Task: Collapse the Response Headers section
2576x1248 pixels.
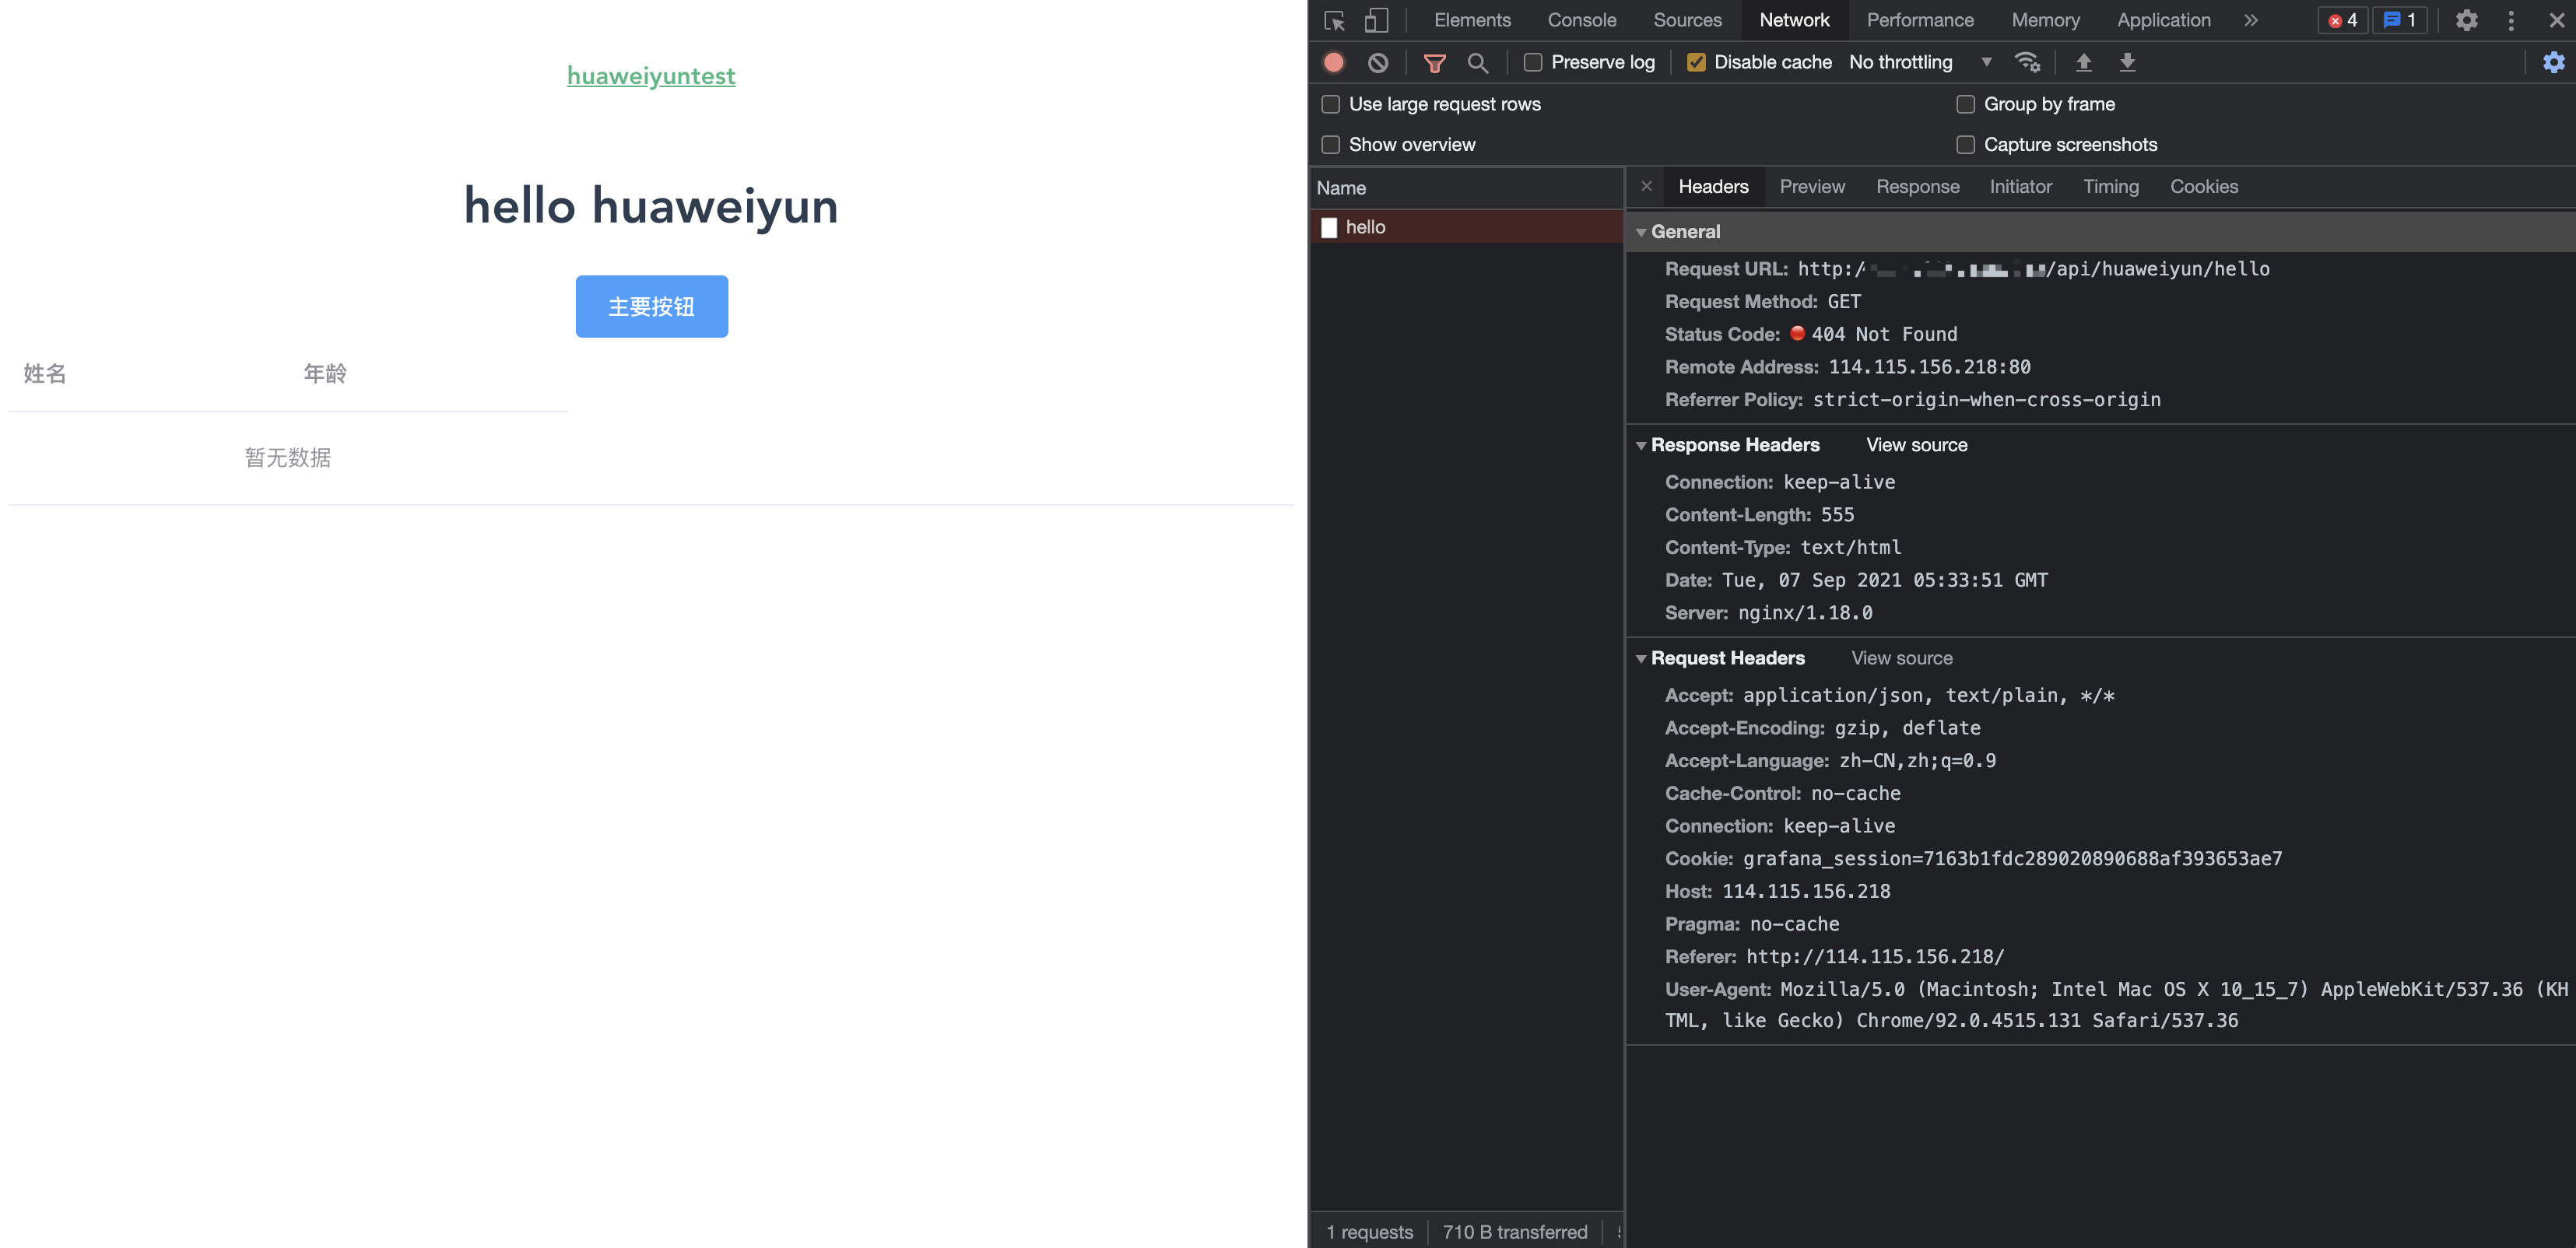Action: (1641, 445)
